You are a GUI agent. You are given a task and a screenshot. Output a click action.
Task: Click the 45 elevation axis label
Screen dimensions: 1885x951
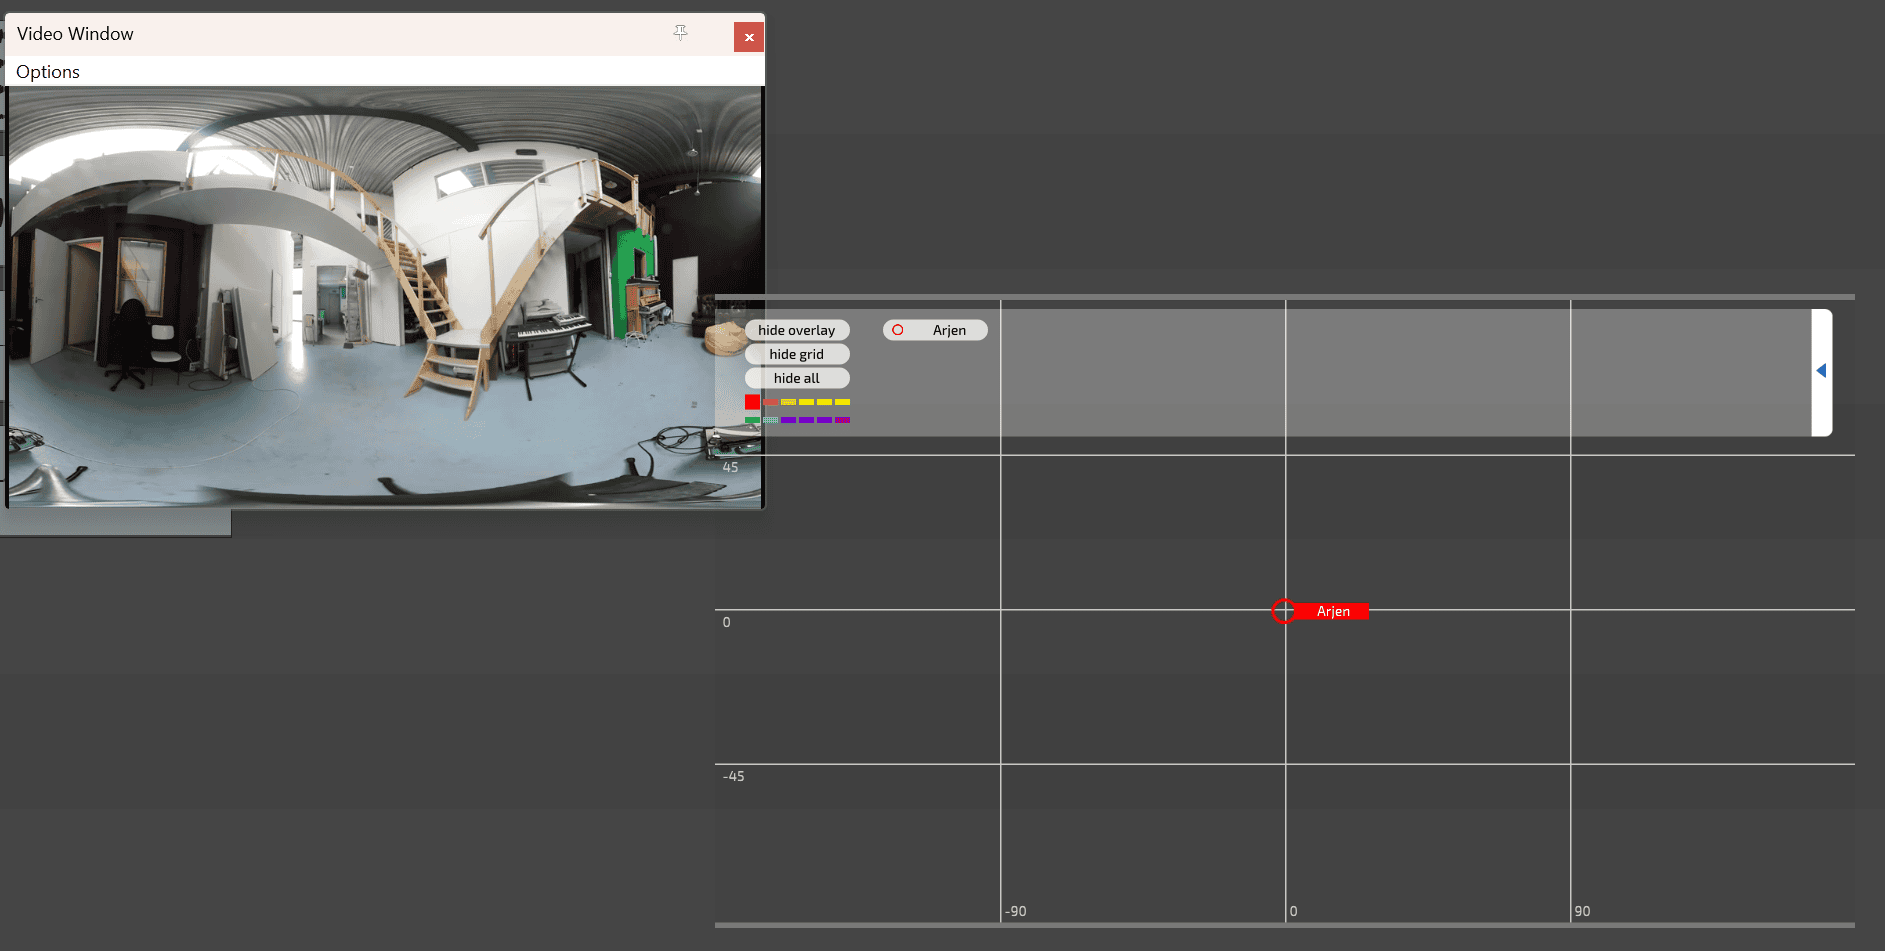click(730, 467)
